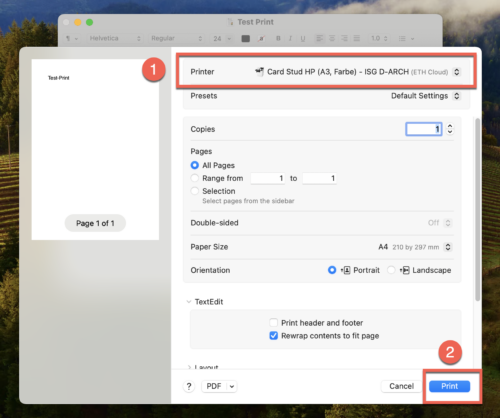This screenshot has height=418, width=500.
Task: Select Portrait orientation radio button
Action: 332,270
